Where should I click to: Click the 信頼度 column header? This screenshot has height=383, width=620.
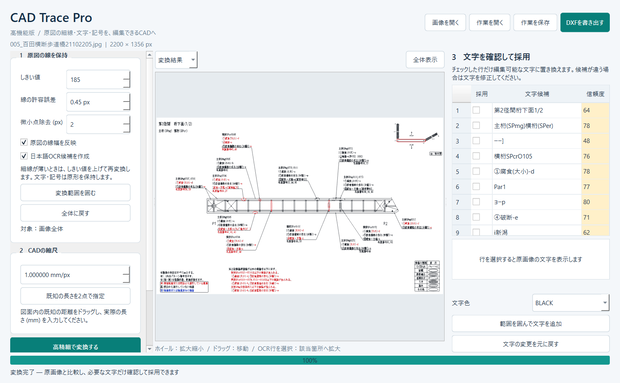[595, 94]
